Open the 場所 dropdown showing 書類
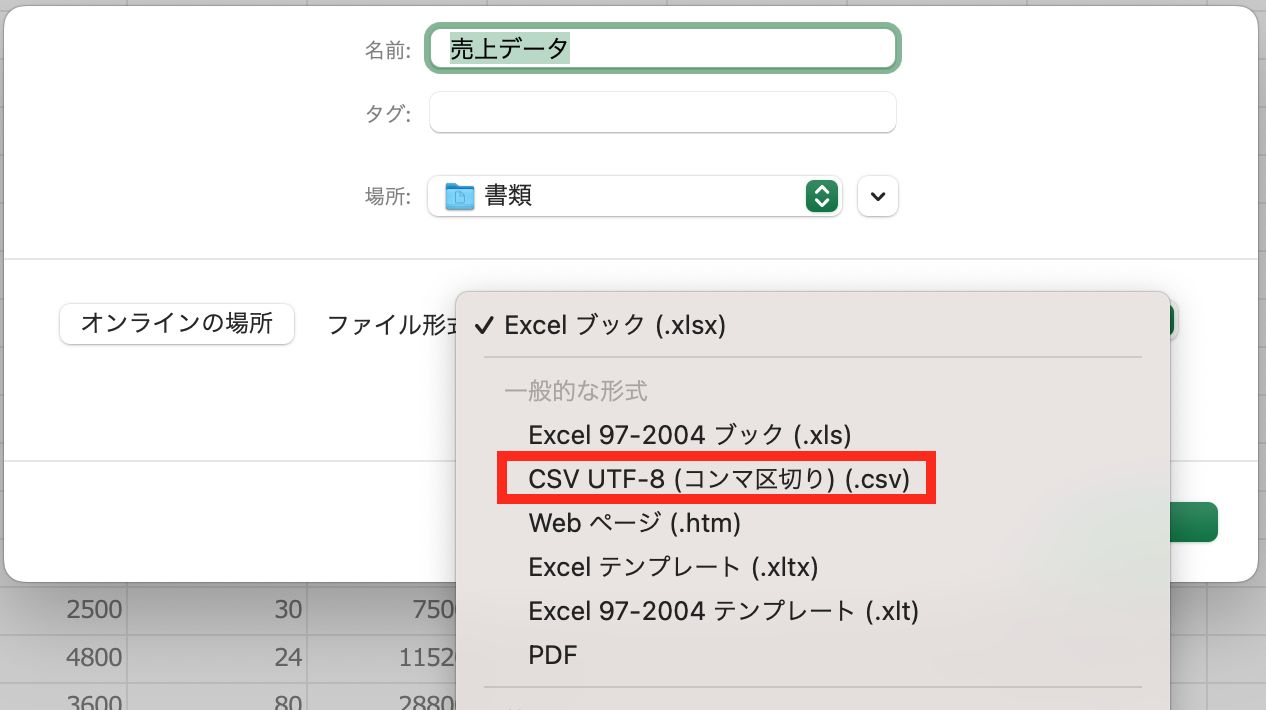 pyautogui.click(x=635, y=196)
